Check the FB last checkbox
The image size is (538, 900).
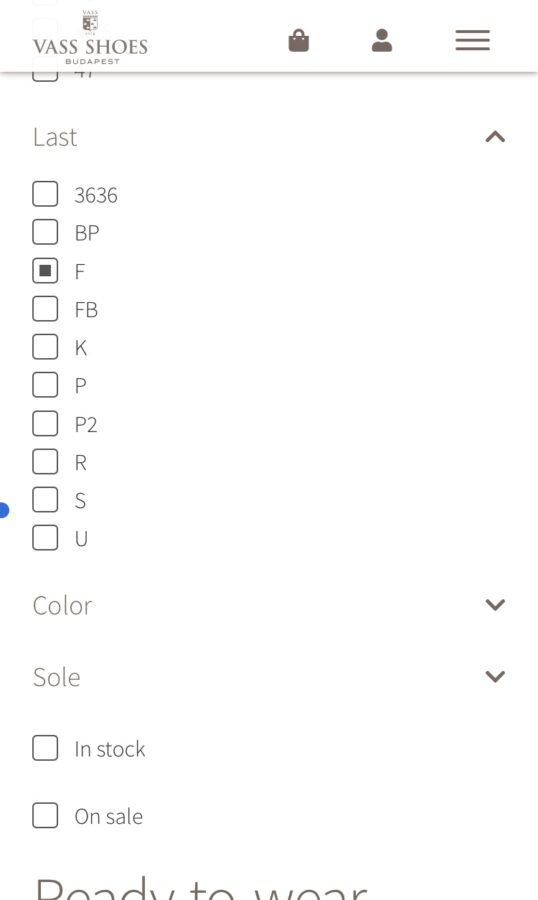click(45, 309)
